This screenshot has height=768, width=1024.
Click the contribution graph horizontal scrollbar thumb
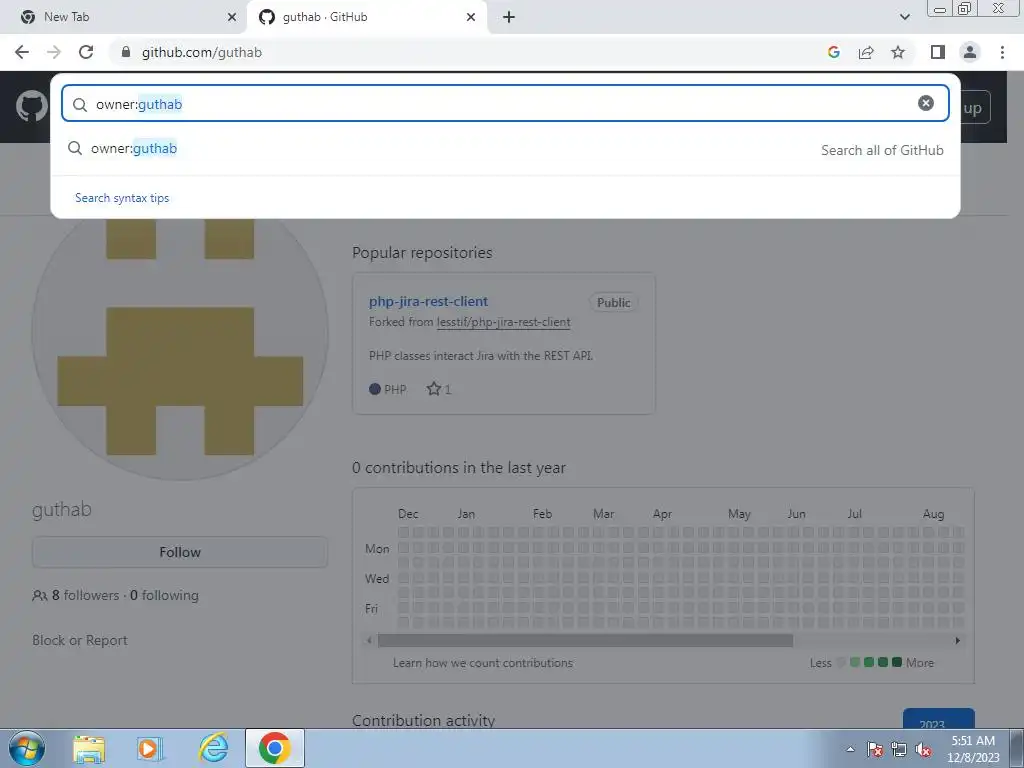(x=585, y=641)
